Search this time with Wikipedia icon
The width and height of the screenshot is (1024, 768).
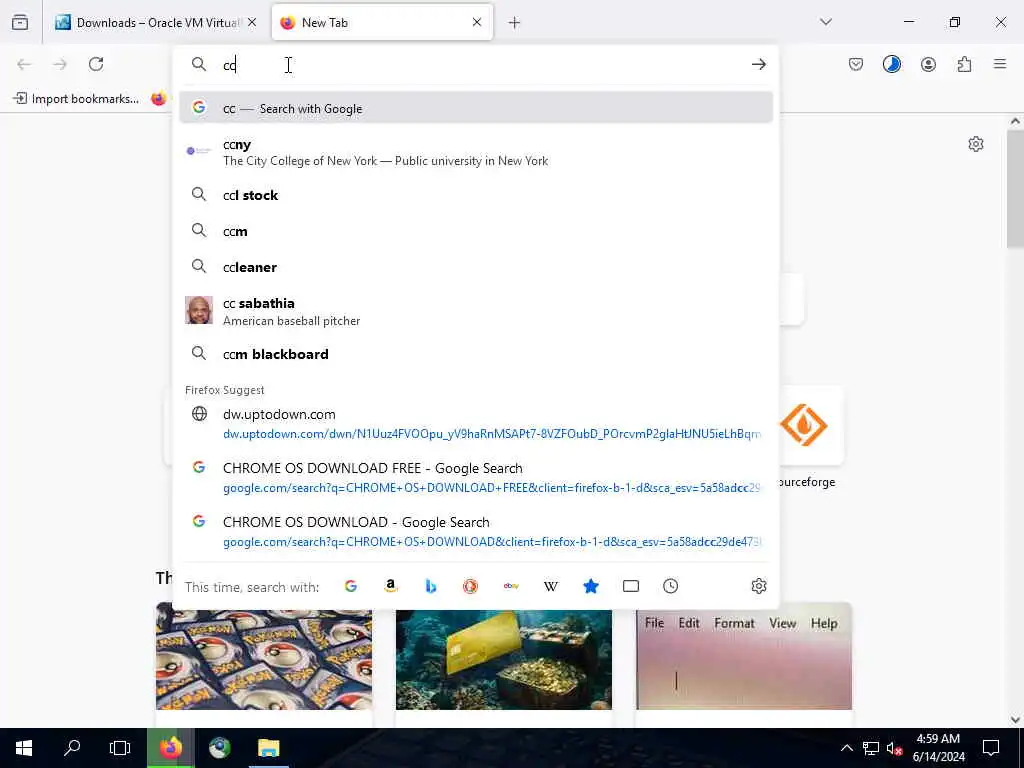tap(551, 586)
